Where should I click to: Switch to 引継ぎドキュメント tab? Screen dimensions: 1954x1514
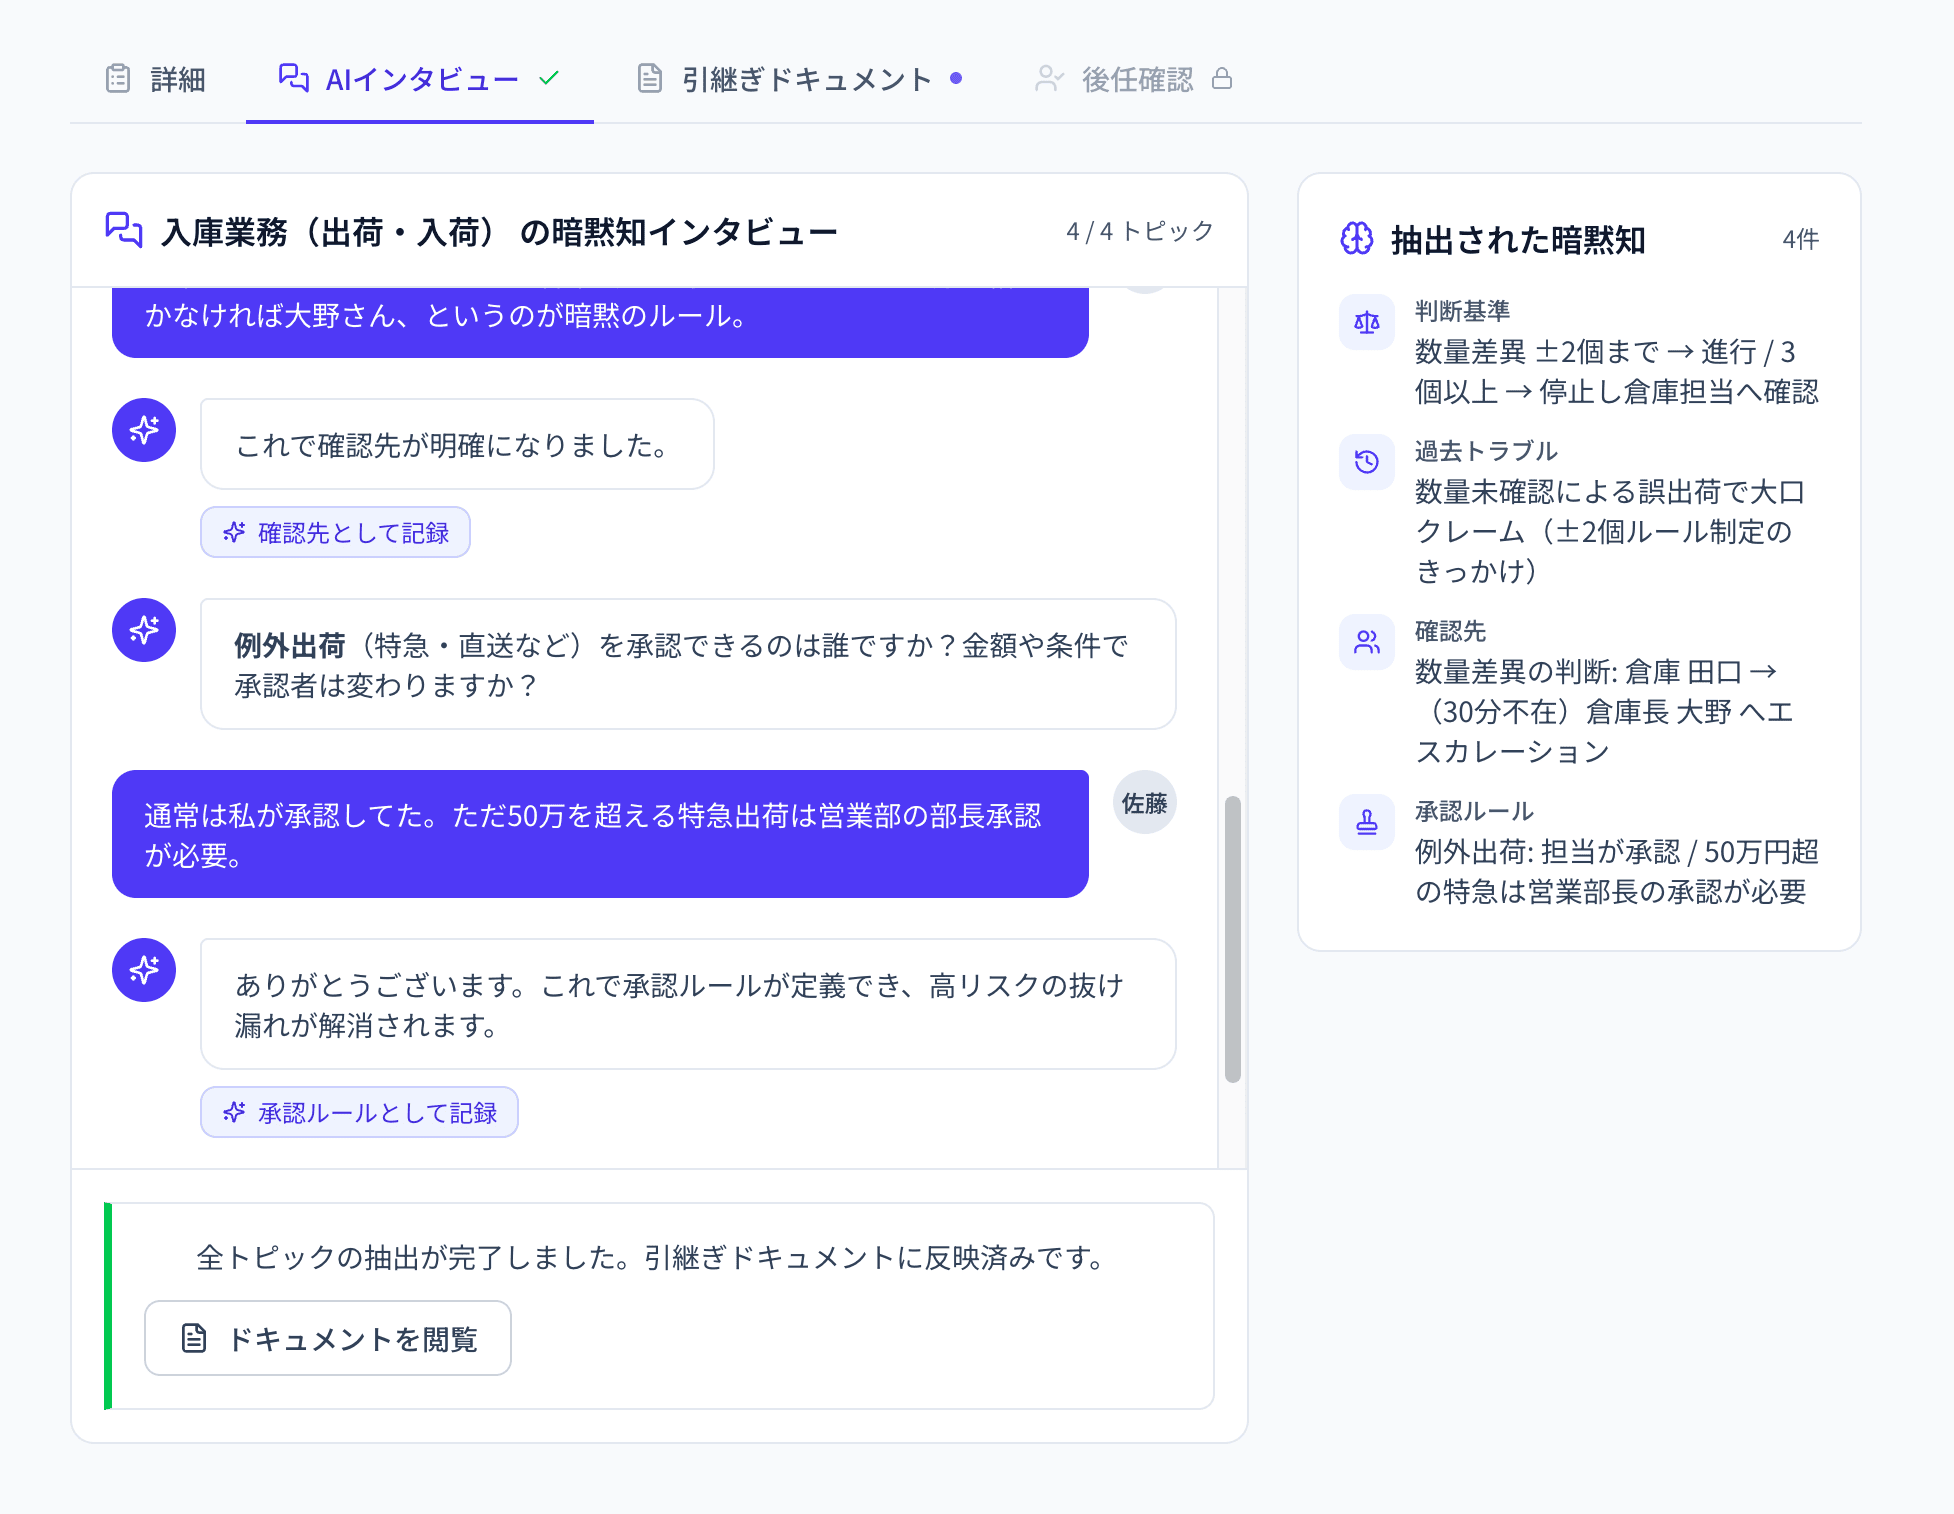click(x=800, y=79)
